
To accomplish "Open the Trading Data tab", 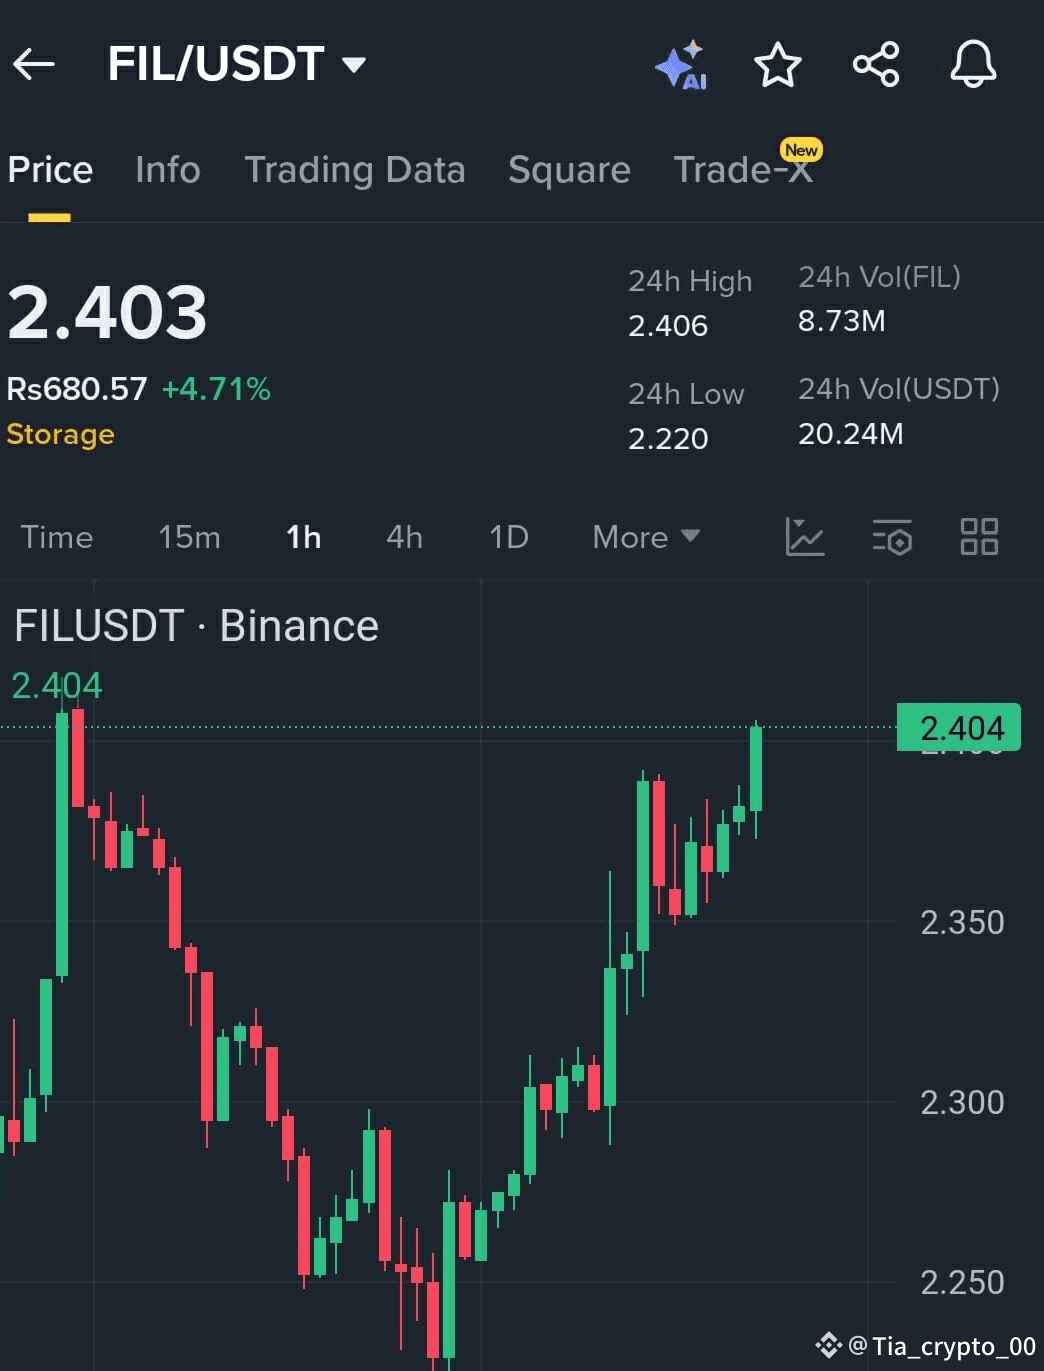I will pyautogui.click(x=355, y=170).
